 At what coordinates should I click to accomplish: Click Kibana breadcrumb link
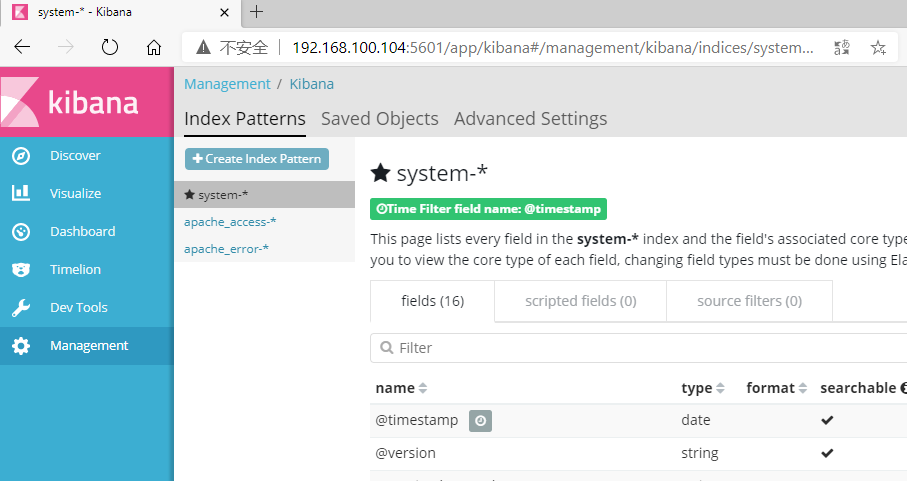[312, 84]
